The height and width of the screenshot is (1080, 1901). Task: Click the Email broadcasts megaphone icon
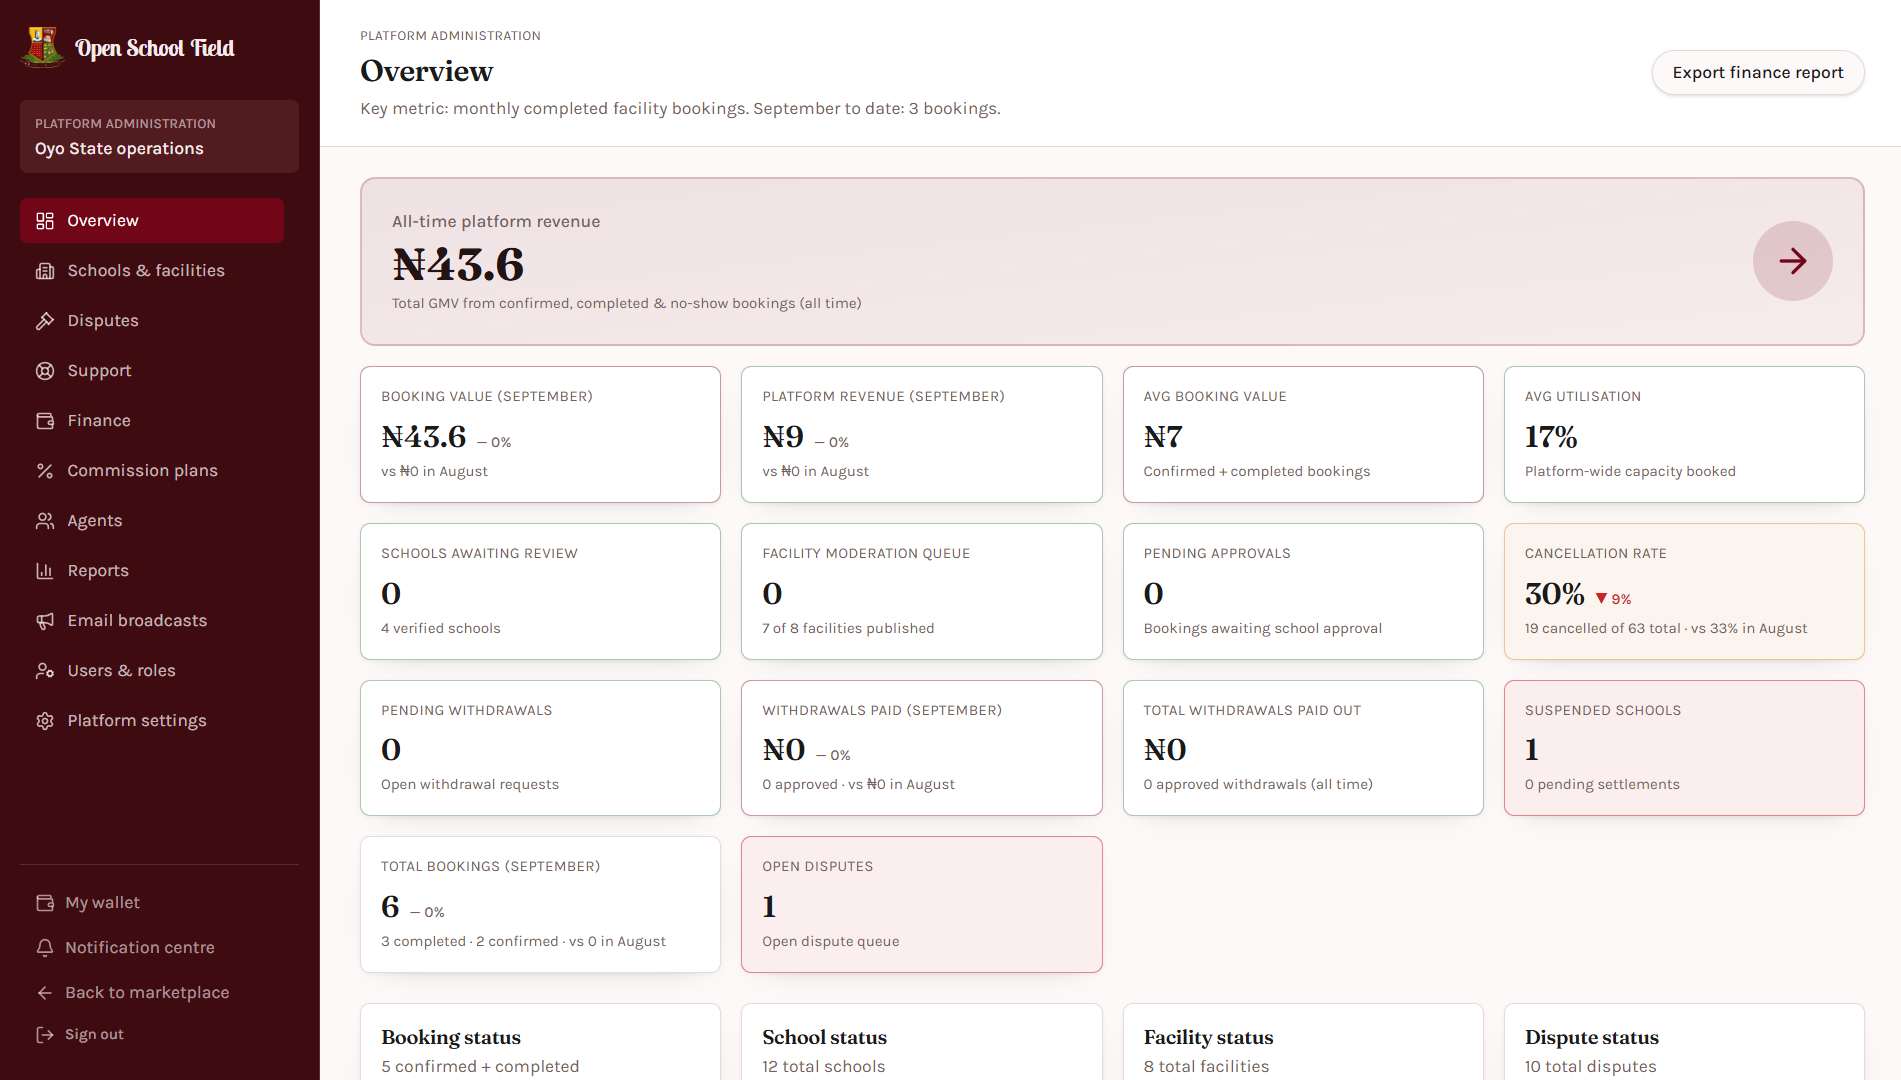(45, 621)
